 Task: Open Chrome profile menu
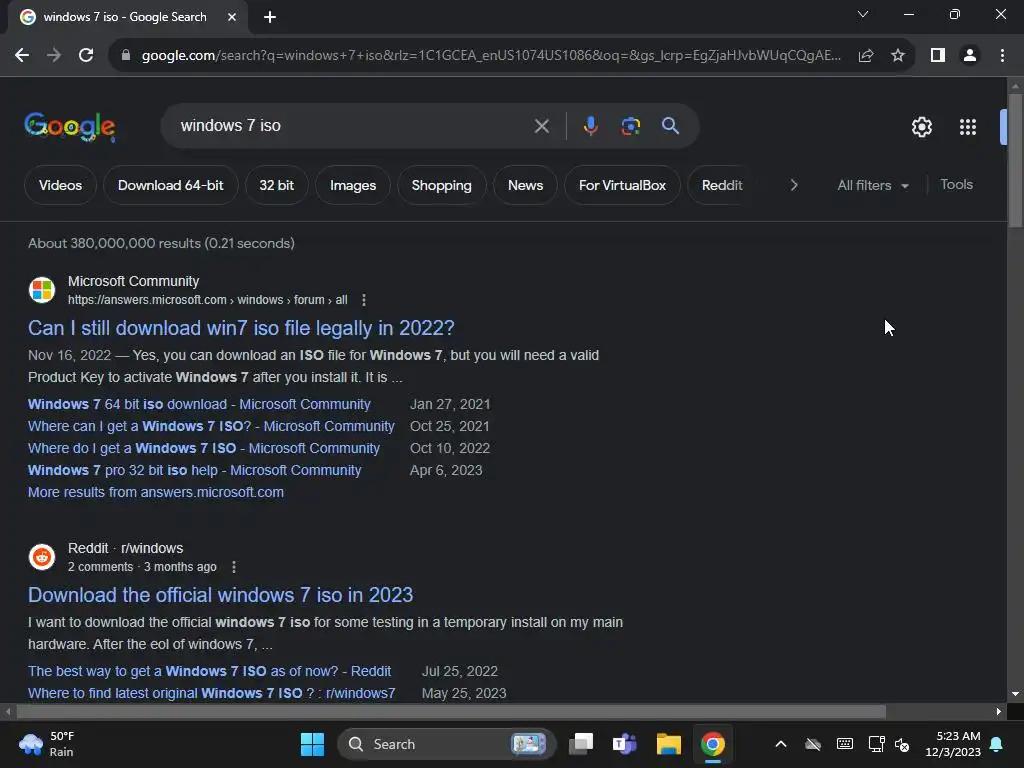pos(970,56)
